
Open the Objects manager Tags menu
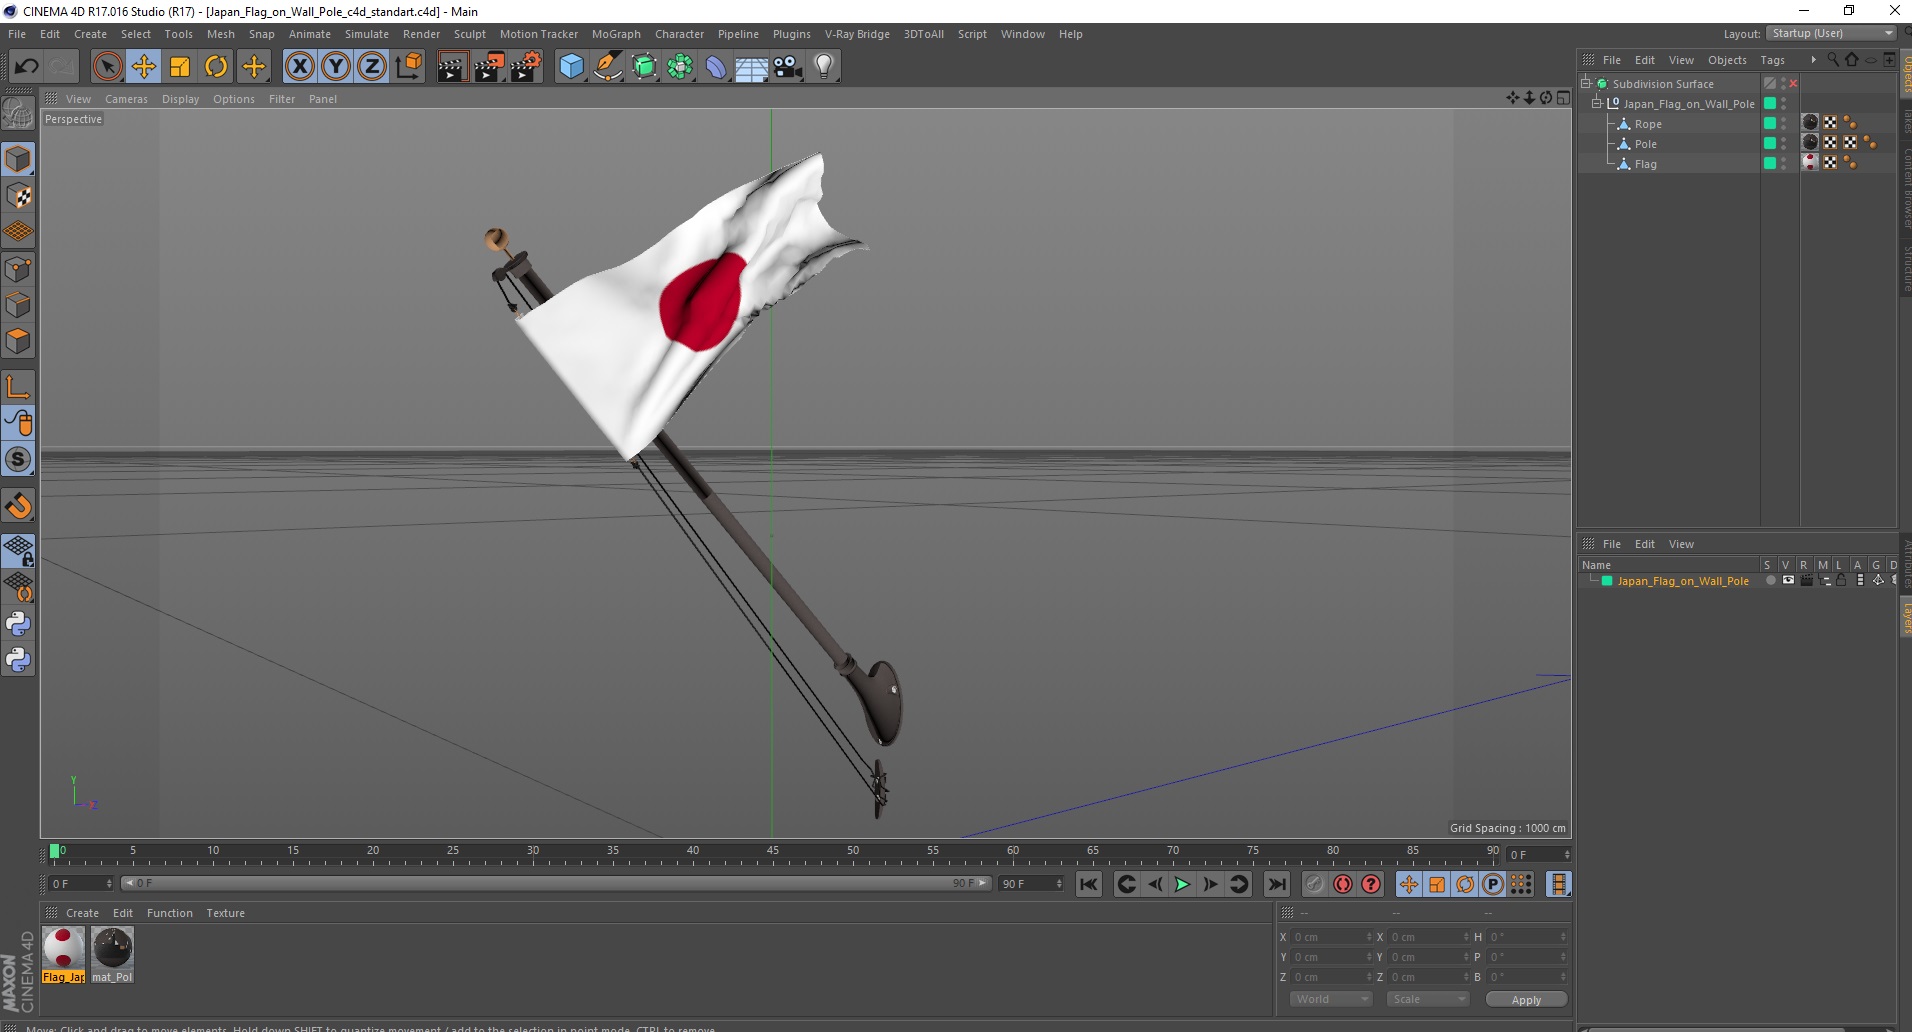1772,60
